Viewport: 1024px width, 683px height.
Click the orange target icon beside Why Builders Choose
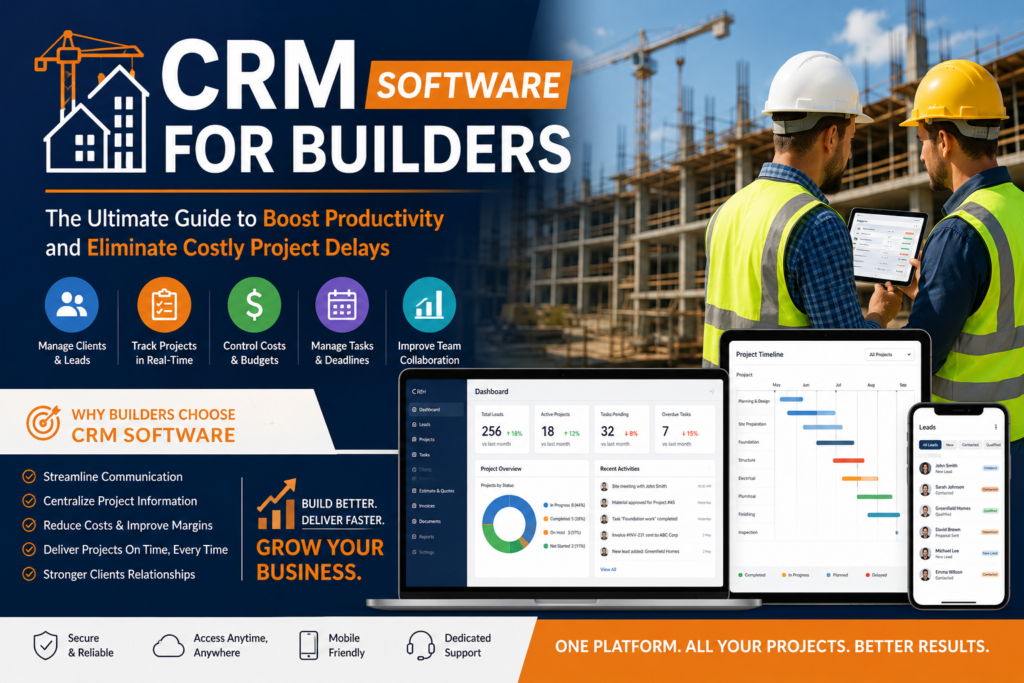[x=43, y=422]
